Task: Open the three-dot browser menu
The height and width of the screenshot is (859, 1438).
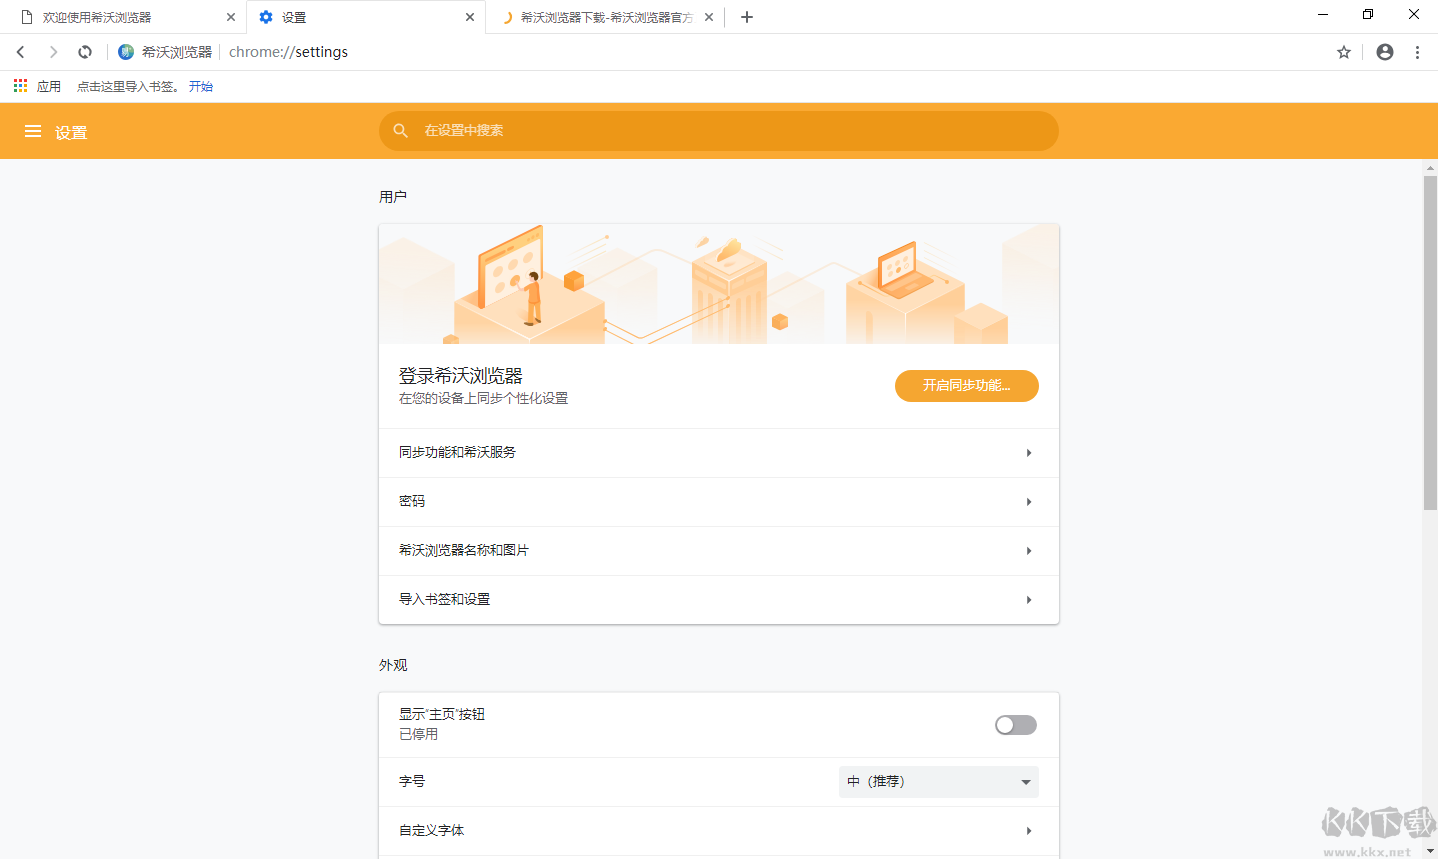Action: tap(1417, 51)
